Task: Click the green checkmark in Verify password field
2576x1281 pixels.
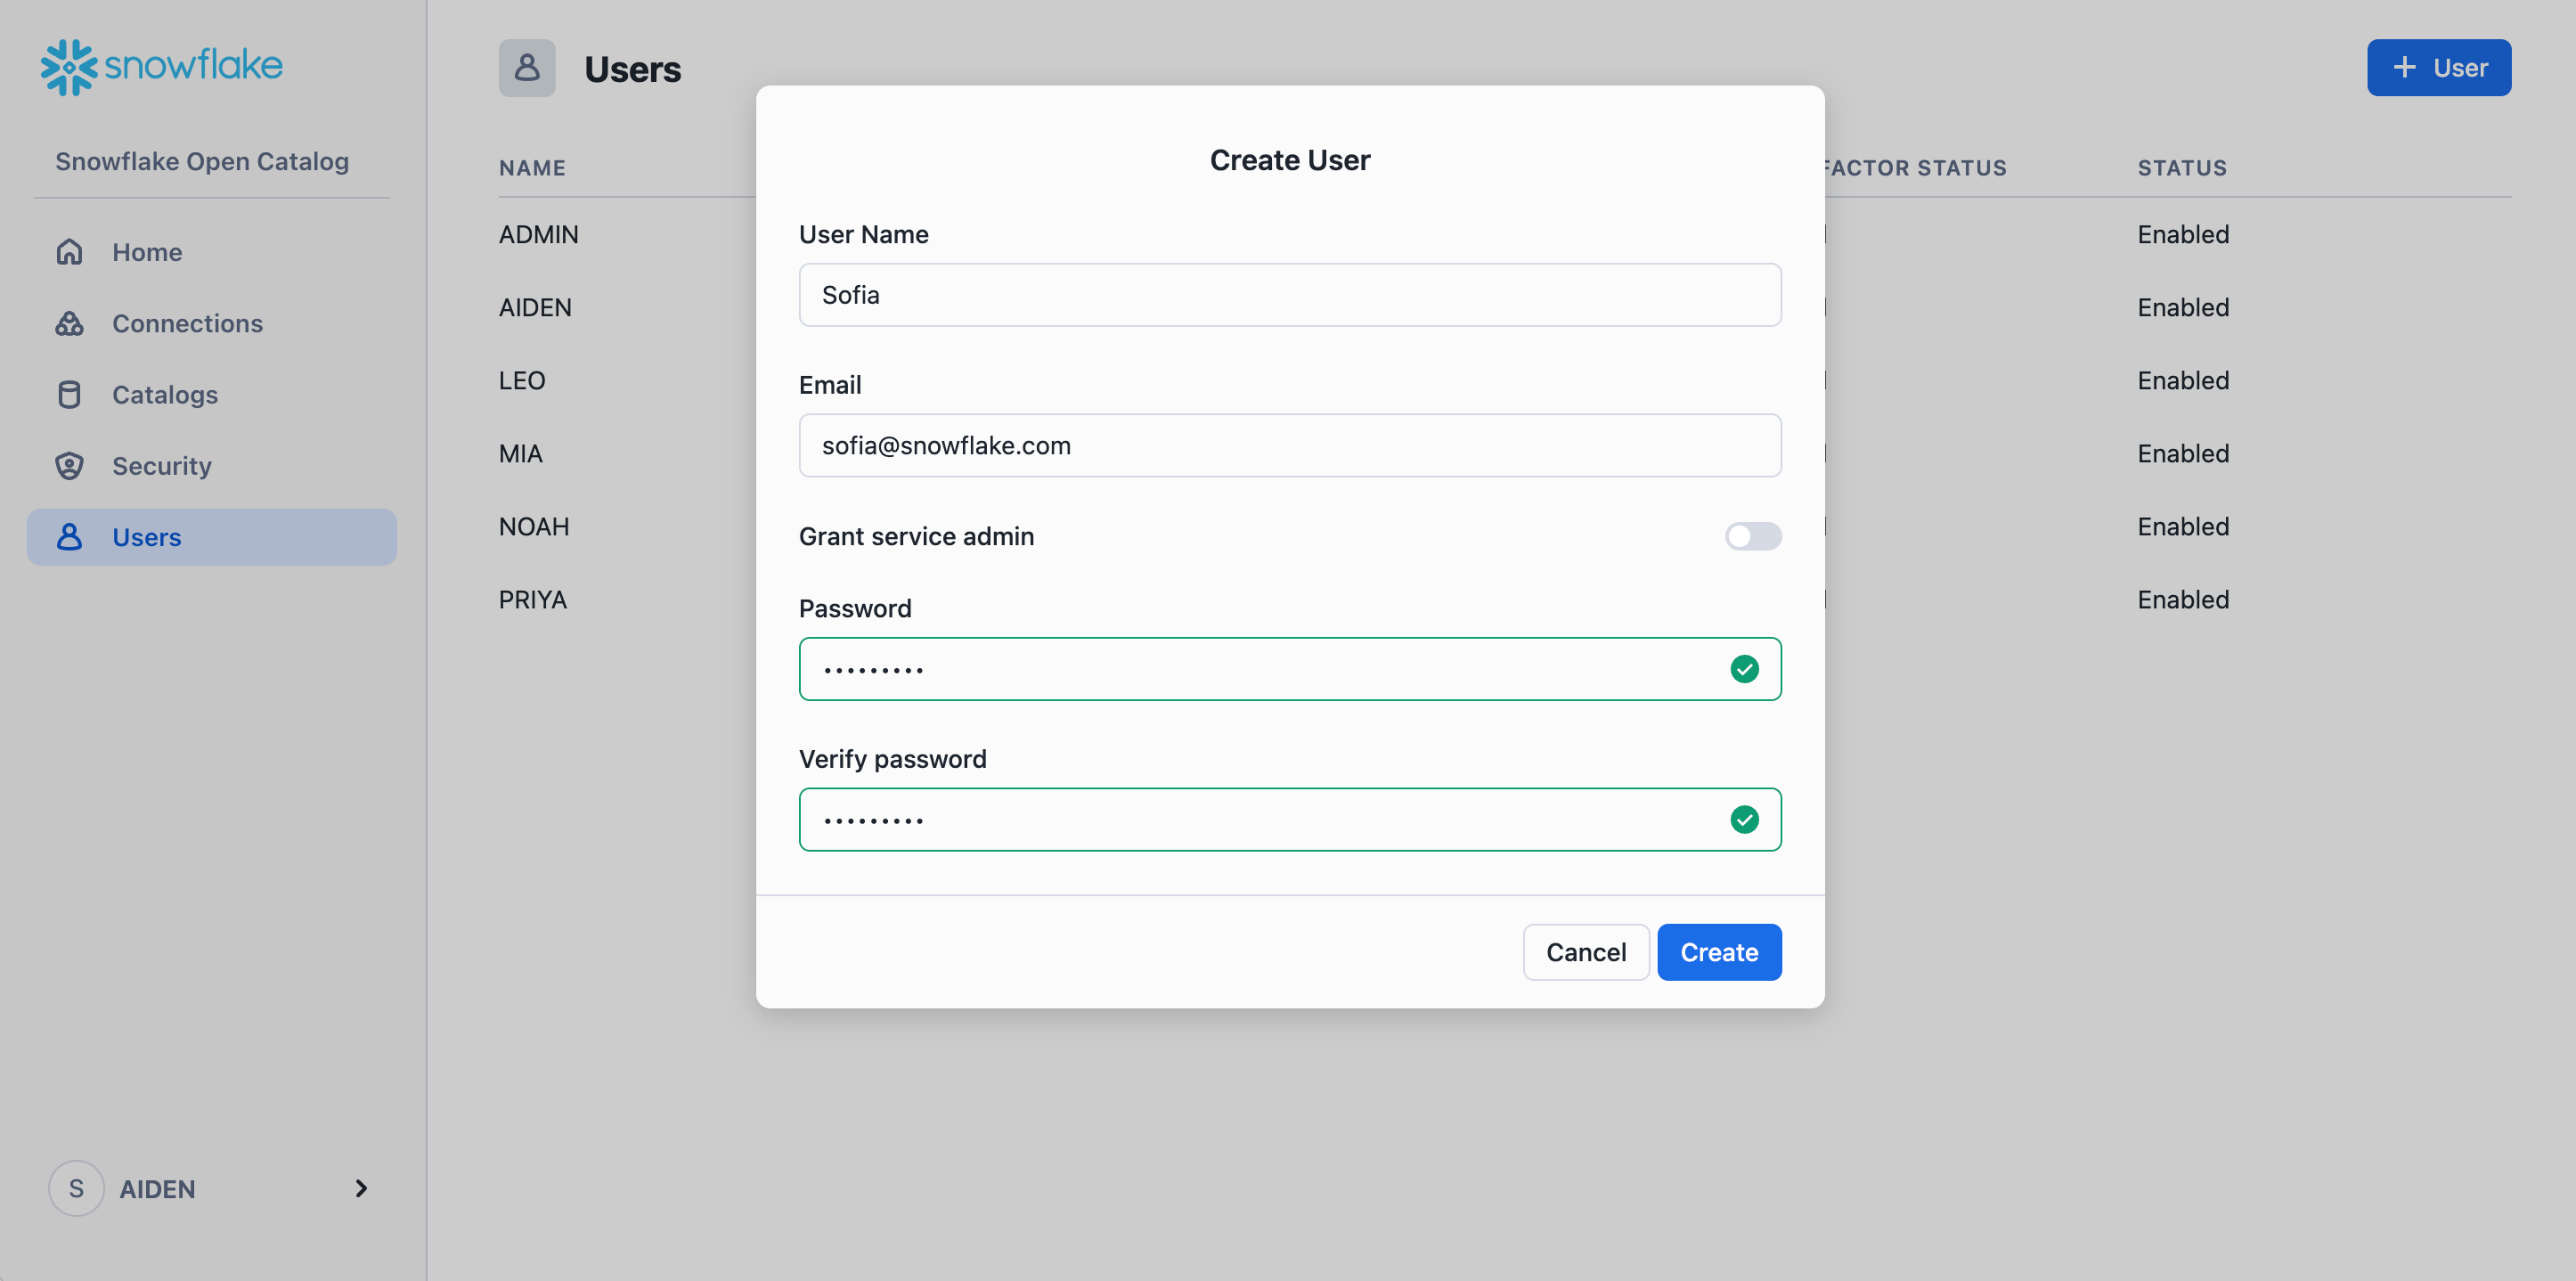Action: [1745, 819]
